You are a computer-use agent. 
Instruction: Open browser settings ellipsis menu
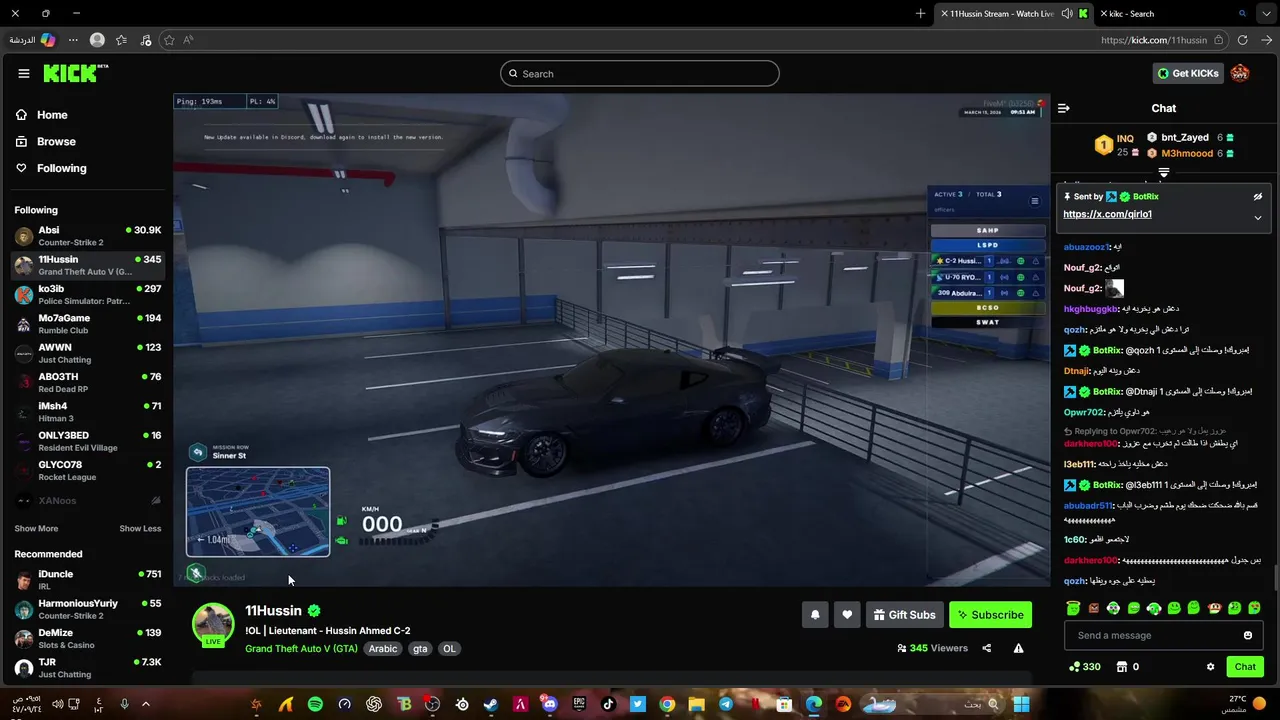(73, 40)
